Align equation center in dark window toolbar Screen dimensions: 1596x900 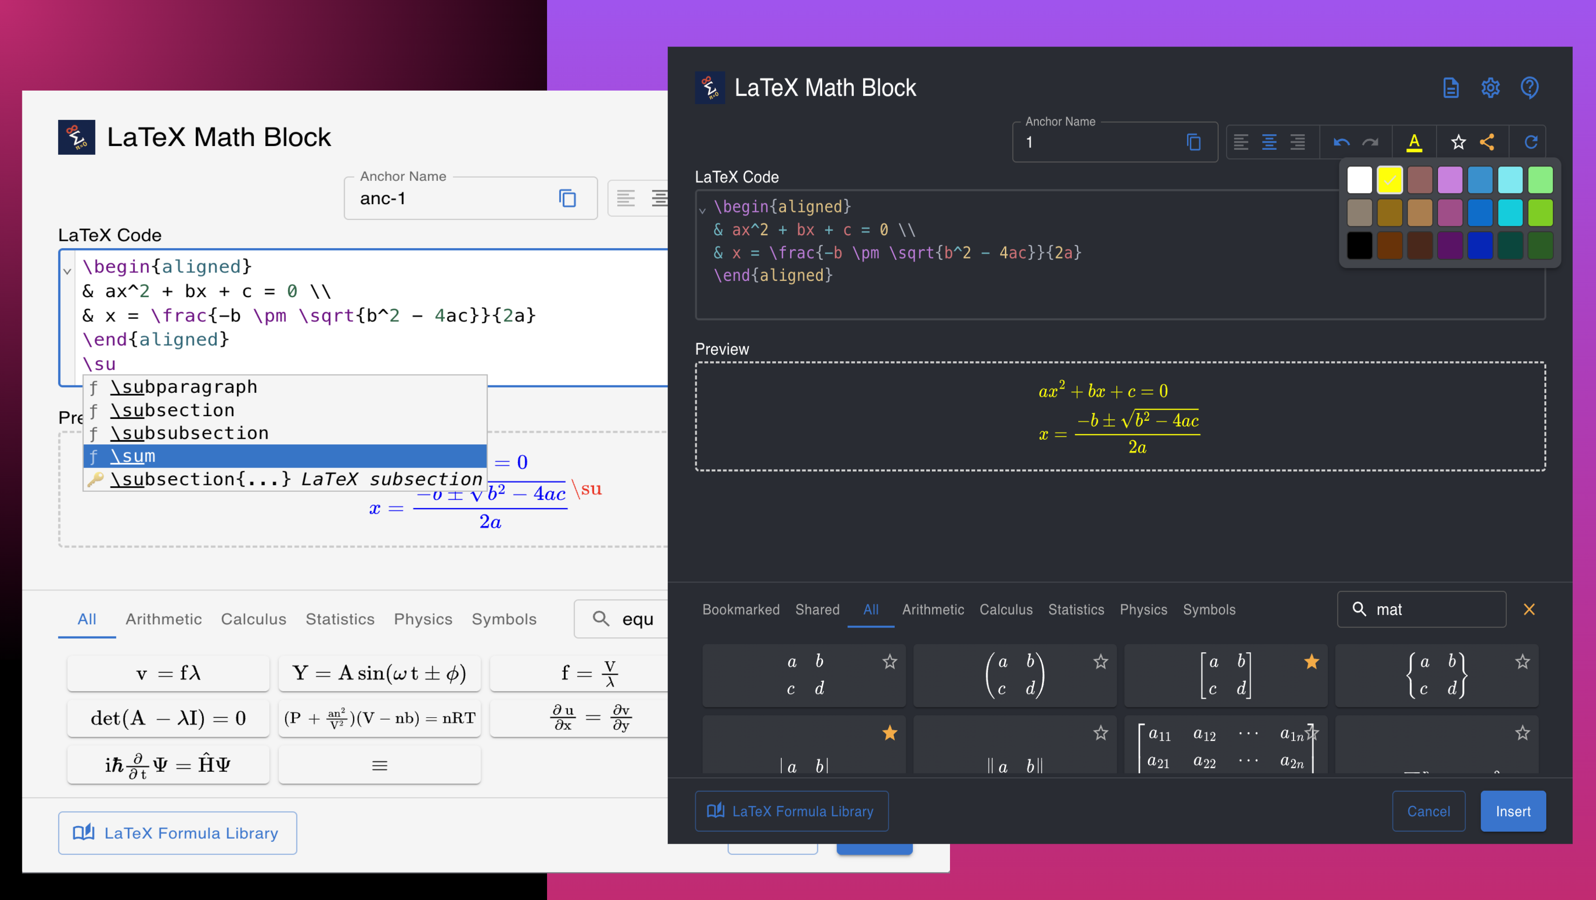[x=1269, y=142]
